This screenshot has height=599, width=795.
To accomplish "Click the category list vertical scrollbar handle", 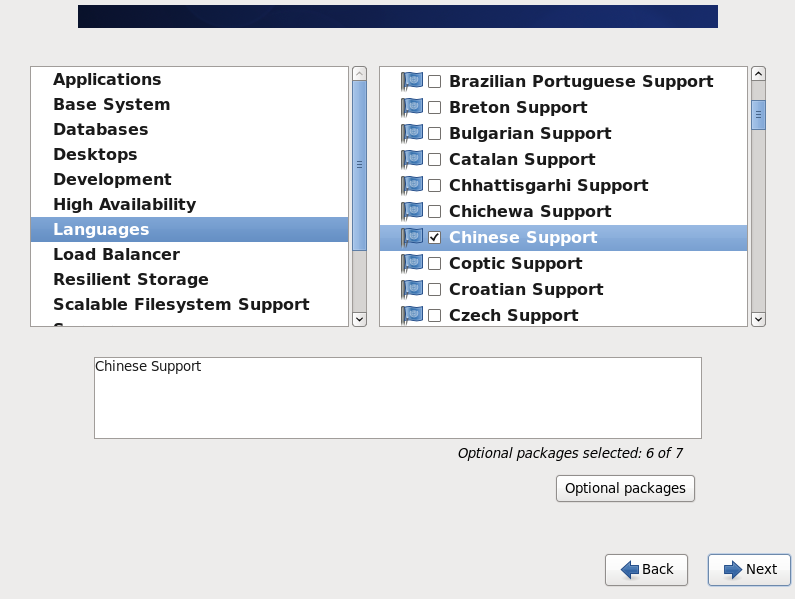I will pos(359,163).
